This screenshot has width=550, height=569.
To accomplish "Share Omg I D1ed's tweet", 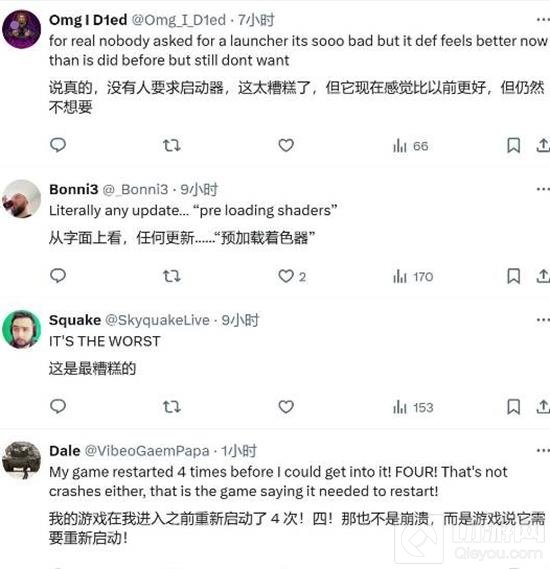I will 543,146.
